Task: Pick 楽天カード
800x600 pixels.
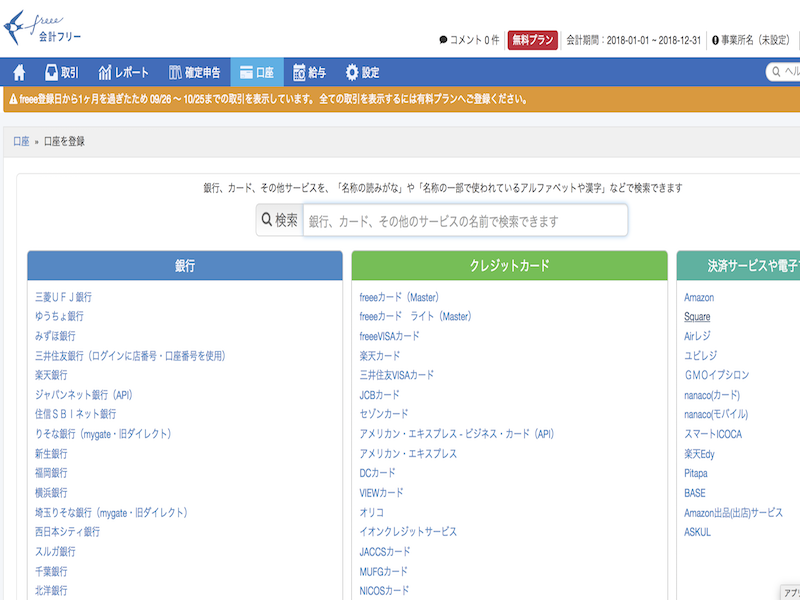Action: (380, 356)
